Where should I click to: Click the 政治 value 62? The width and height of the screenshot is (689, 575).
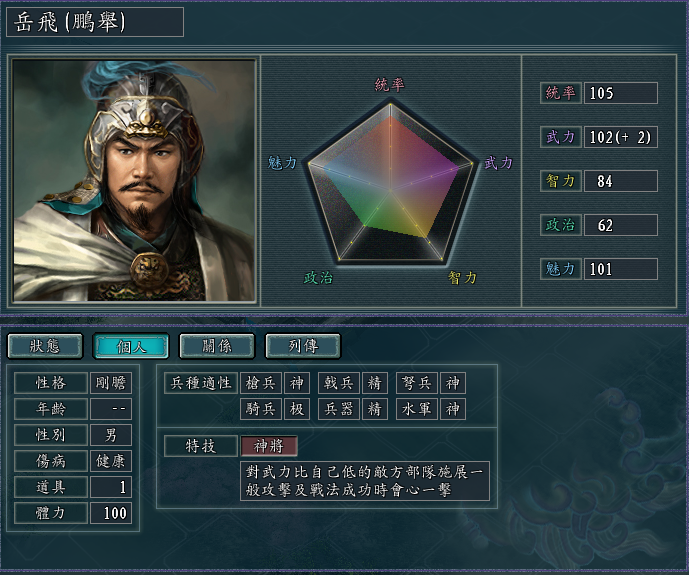pyautogui.click(x=620, y=225)
